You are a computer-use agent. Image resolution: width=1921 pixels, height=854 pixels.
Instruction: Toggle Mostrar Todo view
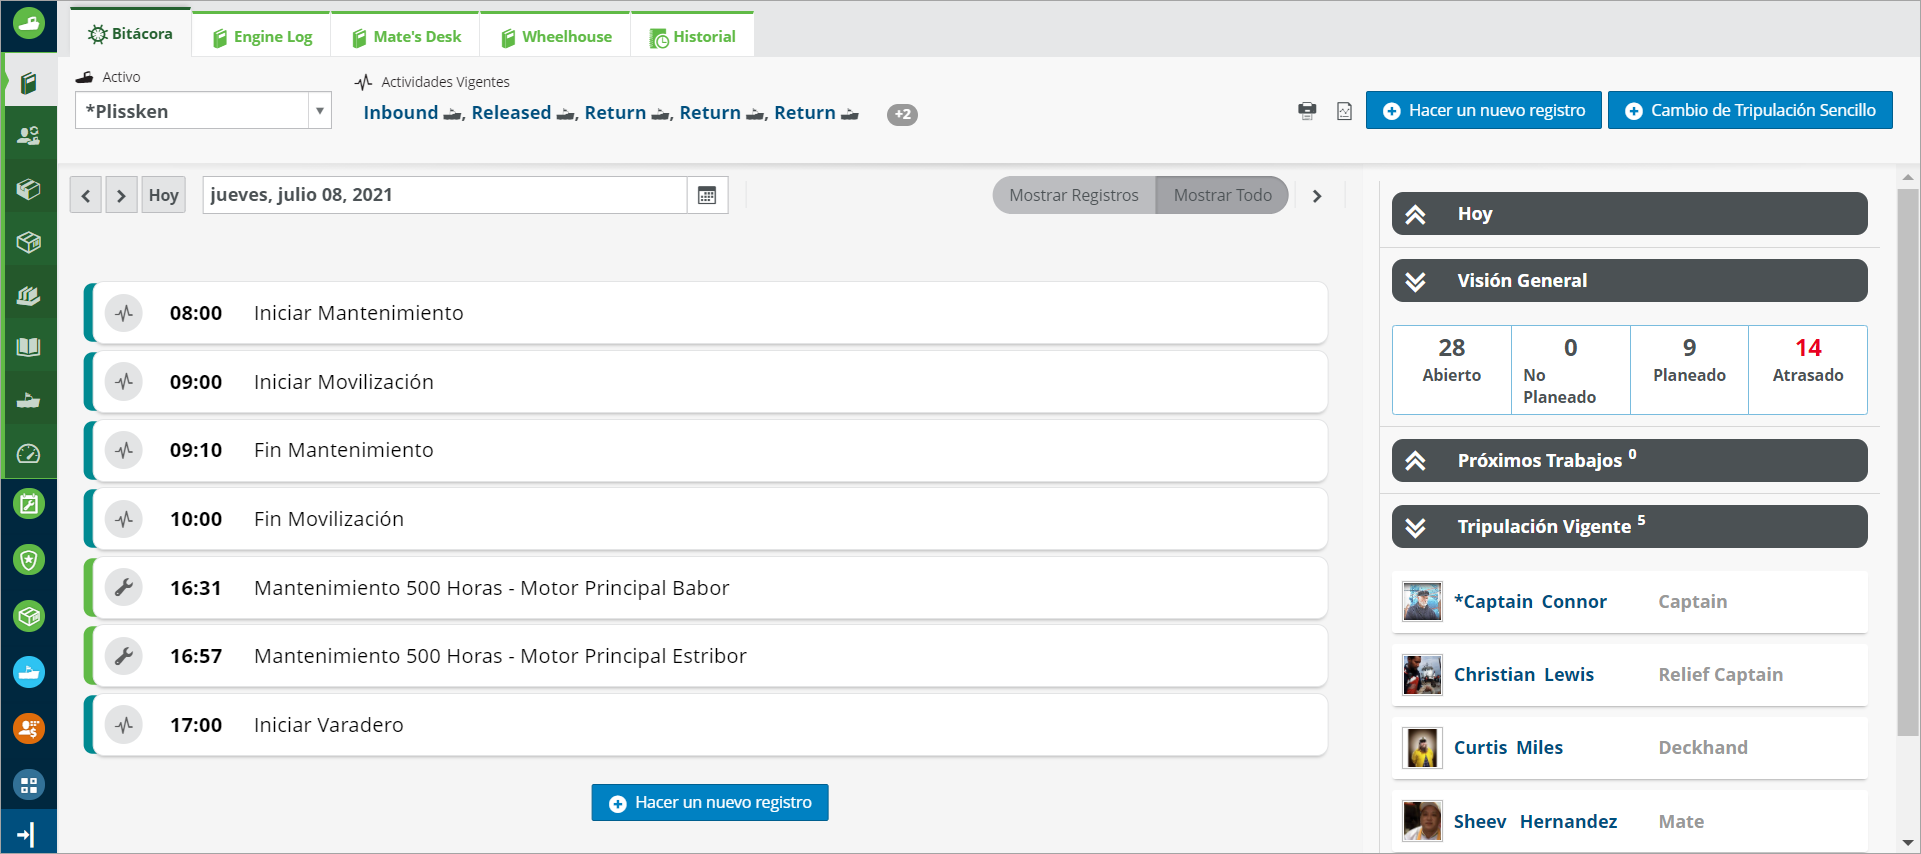pyautogui.click(x=1222, y=195)
